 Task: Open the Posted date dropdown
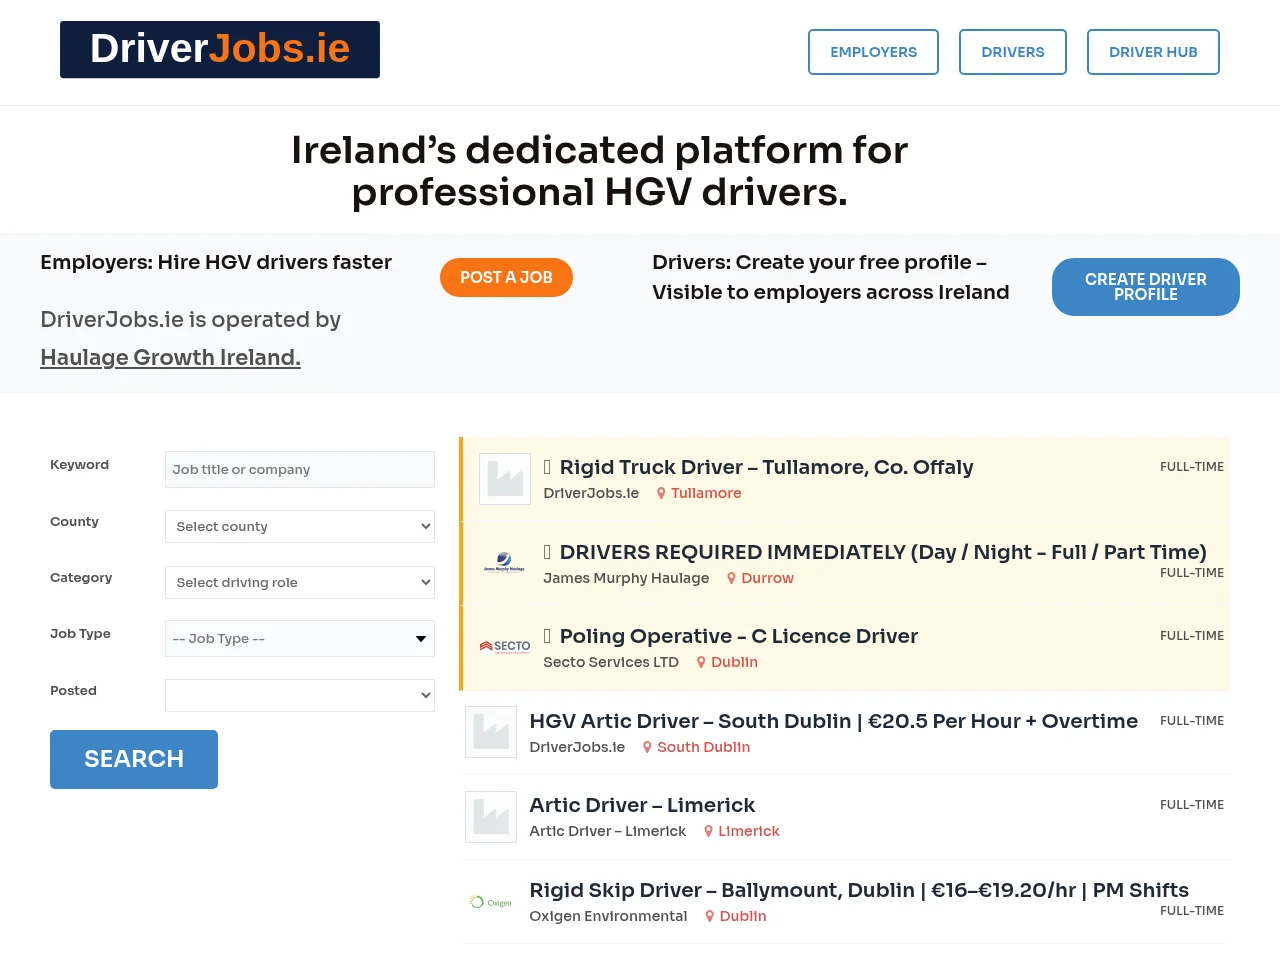(x=300, y=695)
